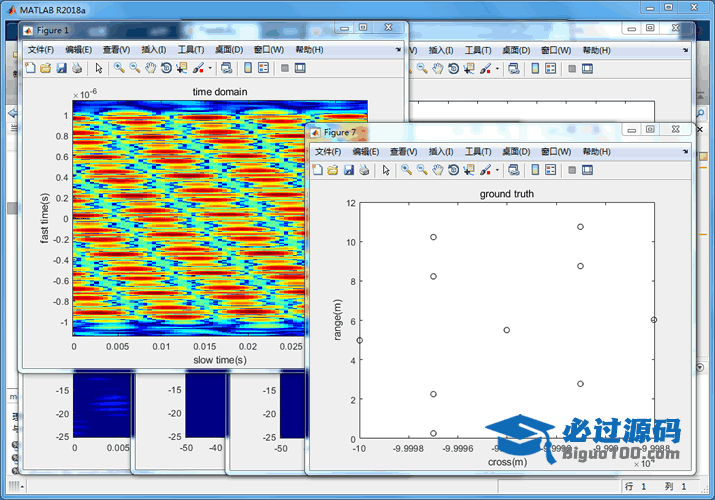
Task: Insert colorbar via Figure 1 toolbar icon
Action: point(248,68)
